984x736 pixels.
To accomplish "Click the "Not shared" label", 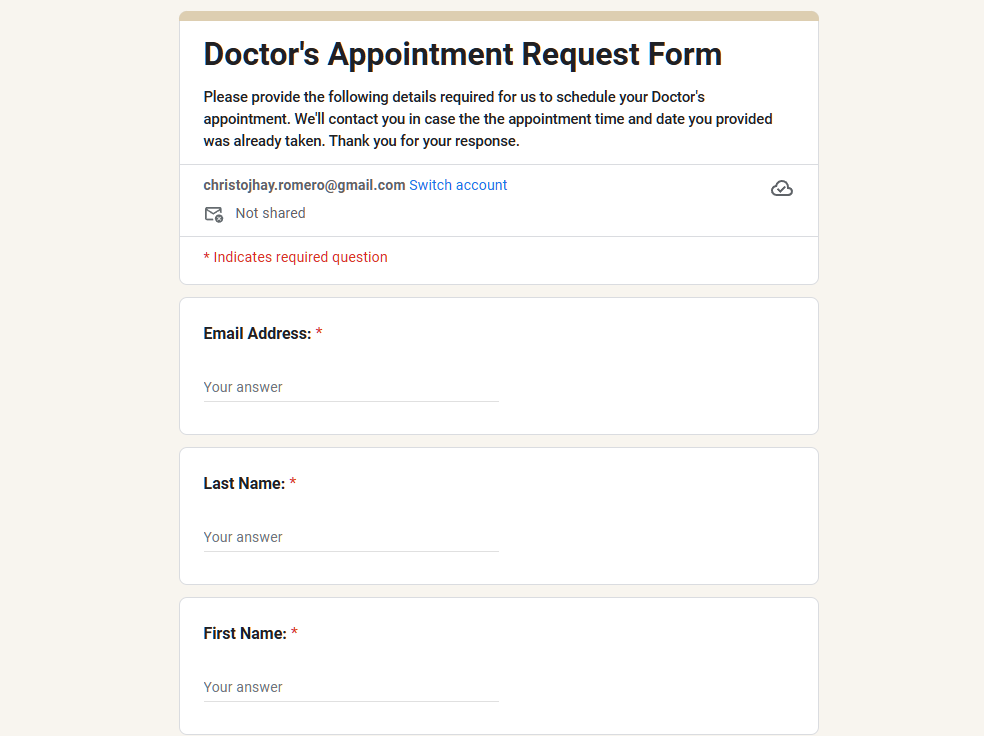I will pyautogui.click(x=270, y=213).
